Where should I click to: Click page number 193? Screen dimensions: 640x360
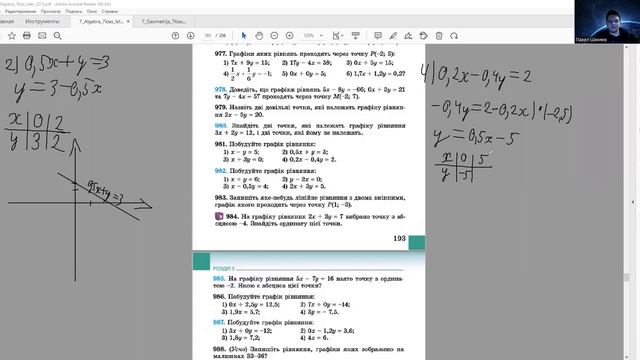click(x=399, y=238)
